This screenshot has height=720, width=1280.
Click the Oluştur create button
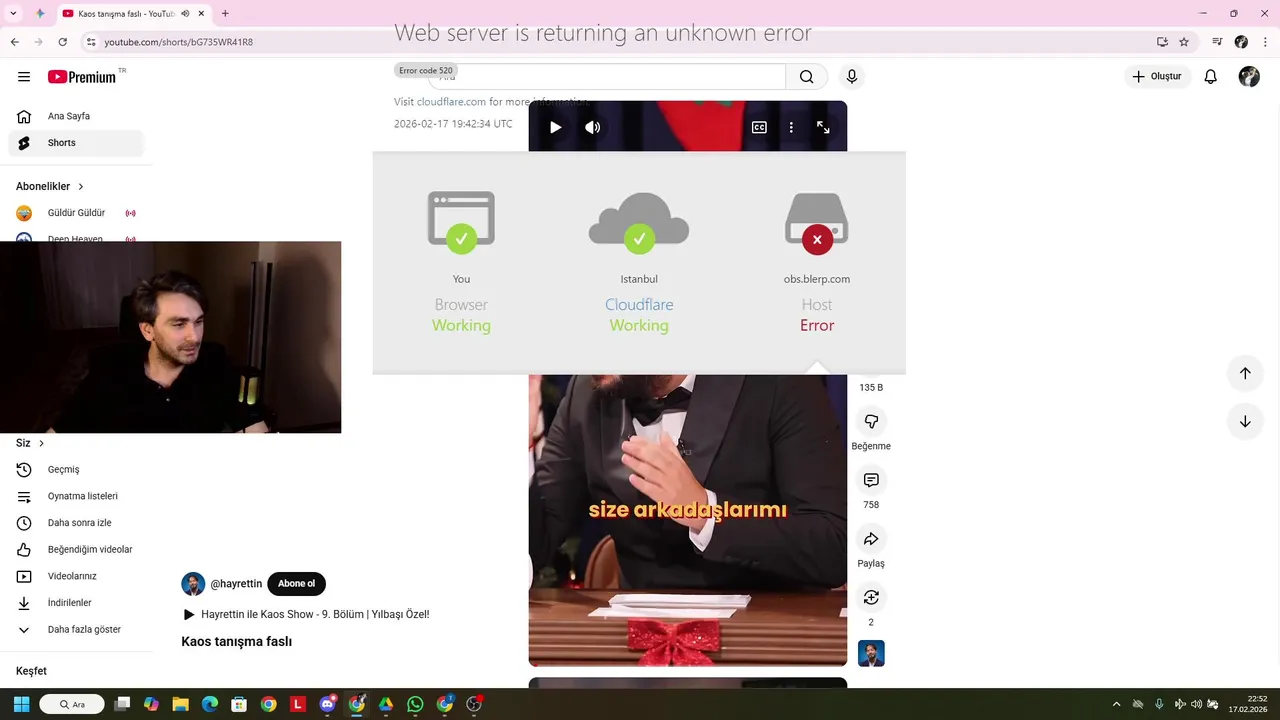click(1156, 77)
